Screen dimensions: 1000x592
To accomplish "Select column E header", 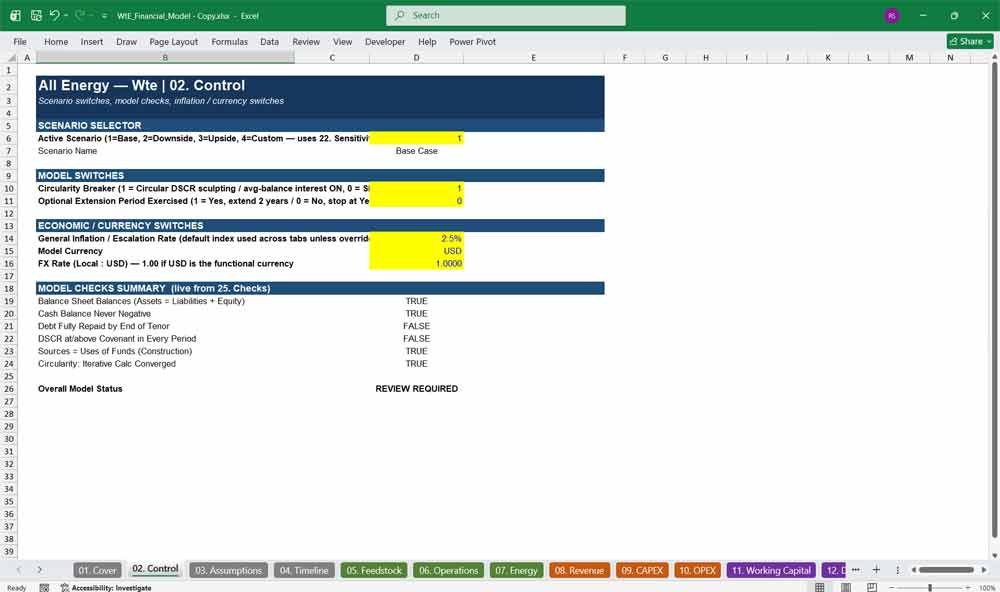I will (x=534, y=57).
